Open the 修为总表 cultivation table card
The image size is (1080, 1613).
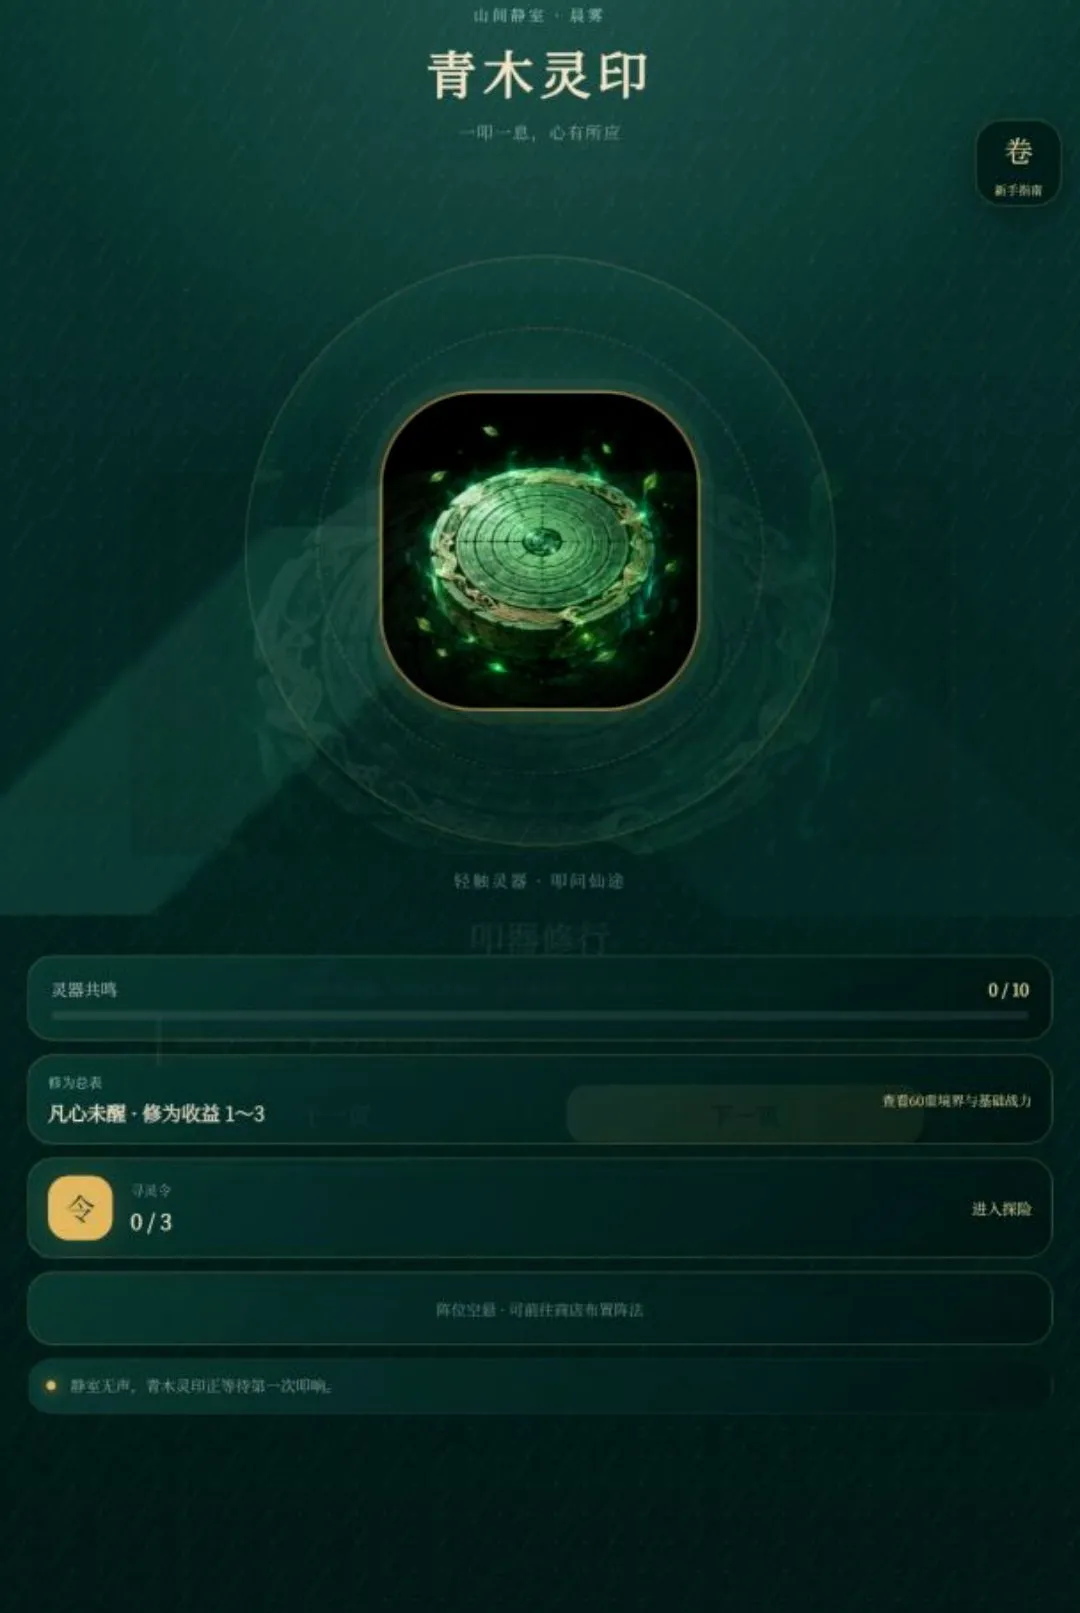[x=540, y=1099]
